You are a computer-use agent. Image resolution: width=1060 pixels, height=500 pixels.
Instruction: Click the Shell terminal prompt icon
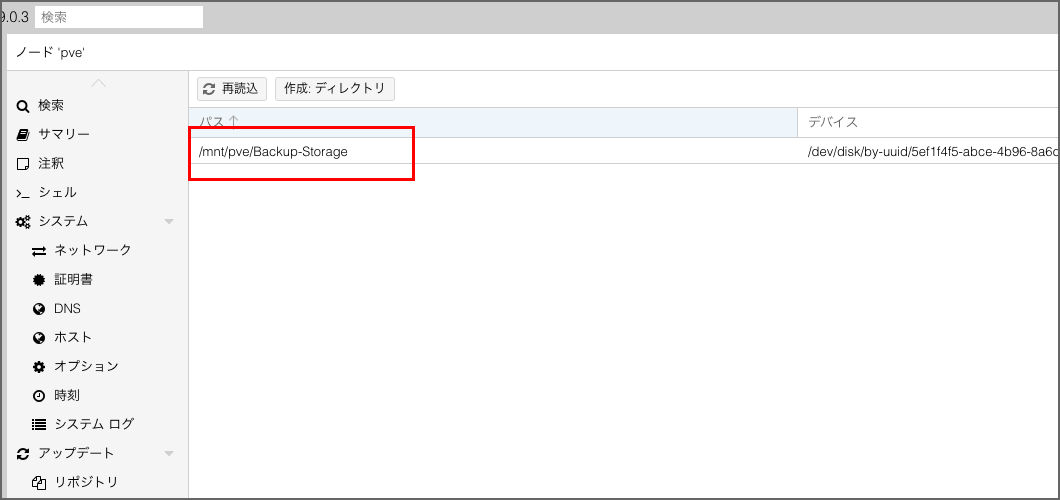(x=23, y=193)
